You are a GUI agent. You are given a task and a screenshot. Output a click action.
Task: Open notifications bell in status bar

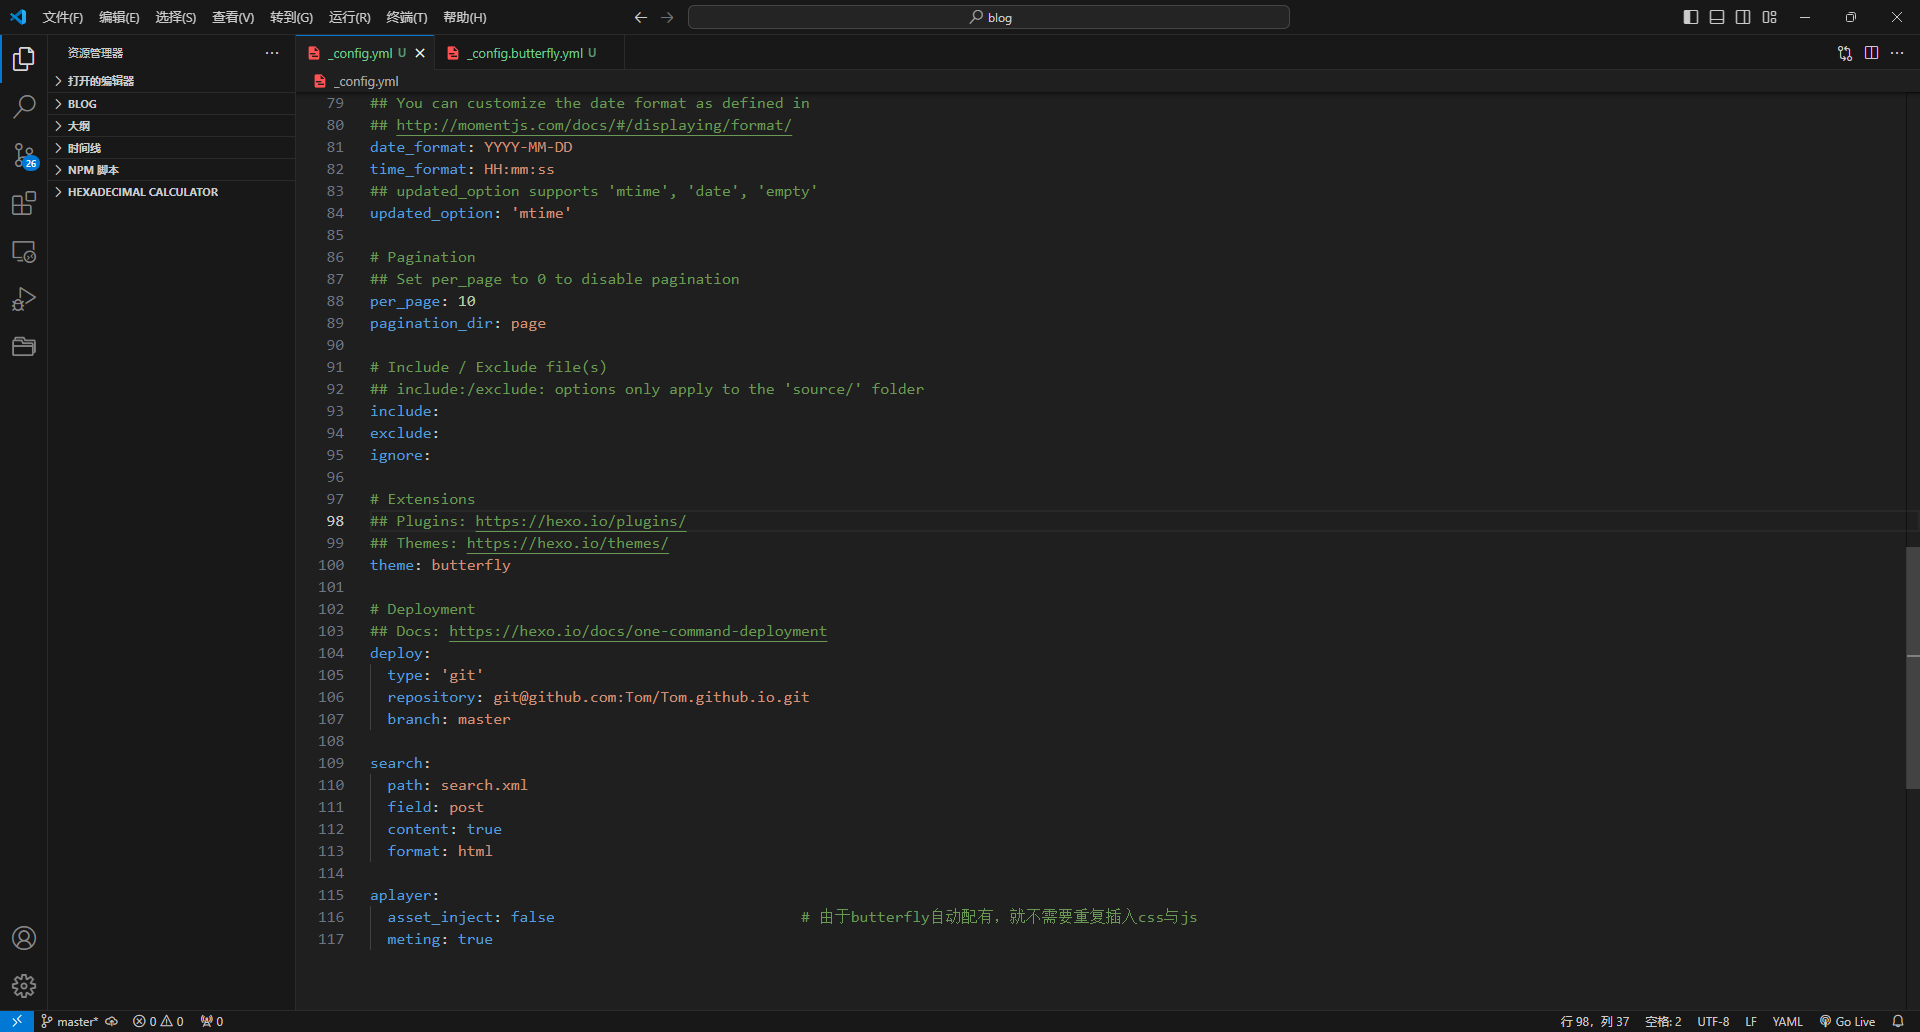(x=1898, y=1021)
